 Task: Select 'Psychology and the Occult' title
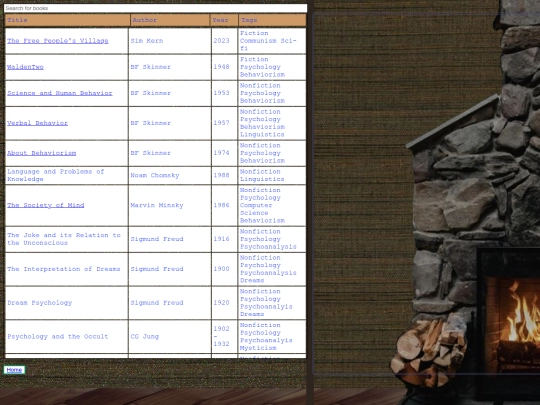[x=58, y=336]
